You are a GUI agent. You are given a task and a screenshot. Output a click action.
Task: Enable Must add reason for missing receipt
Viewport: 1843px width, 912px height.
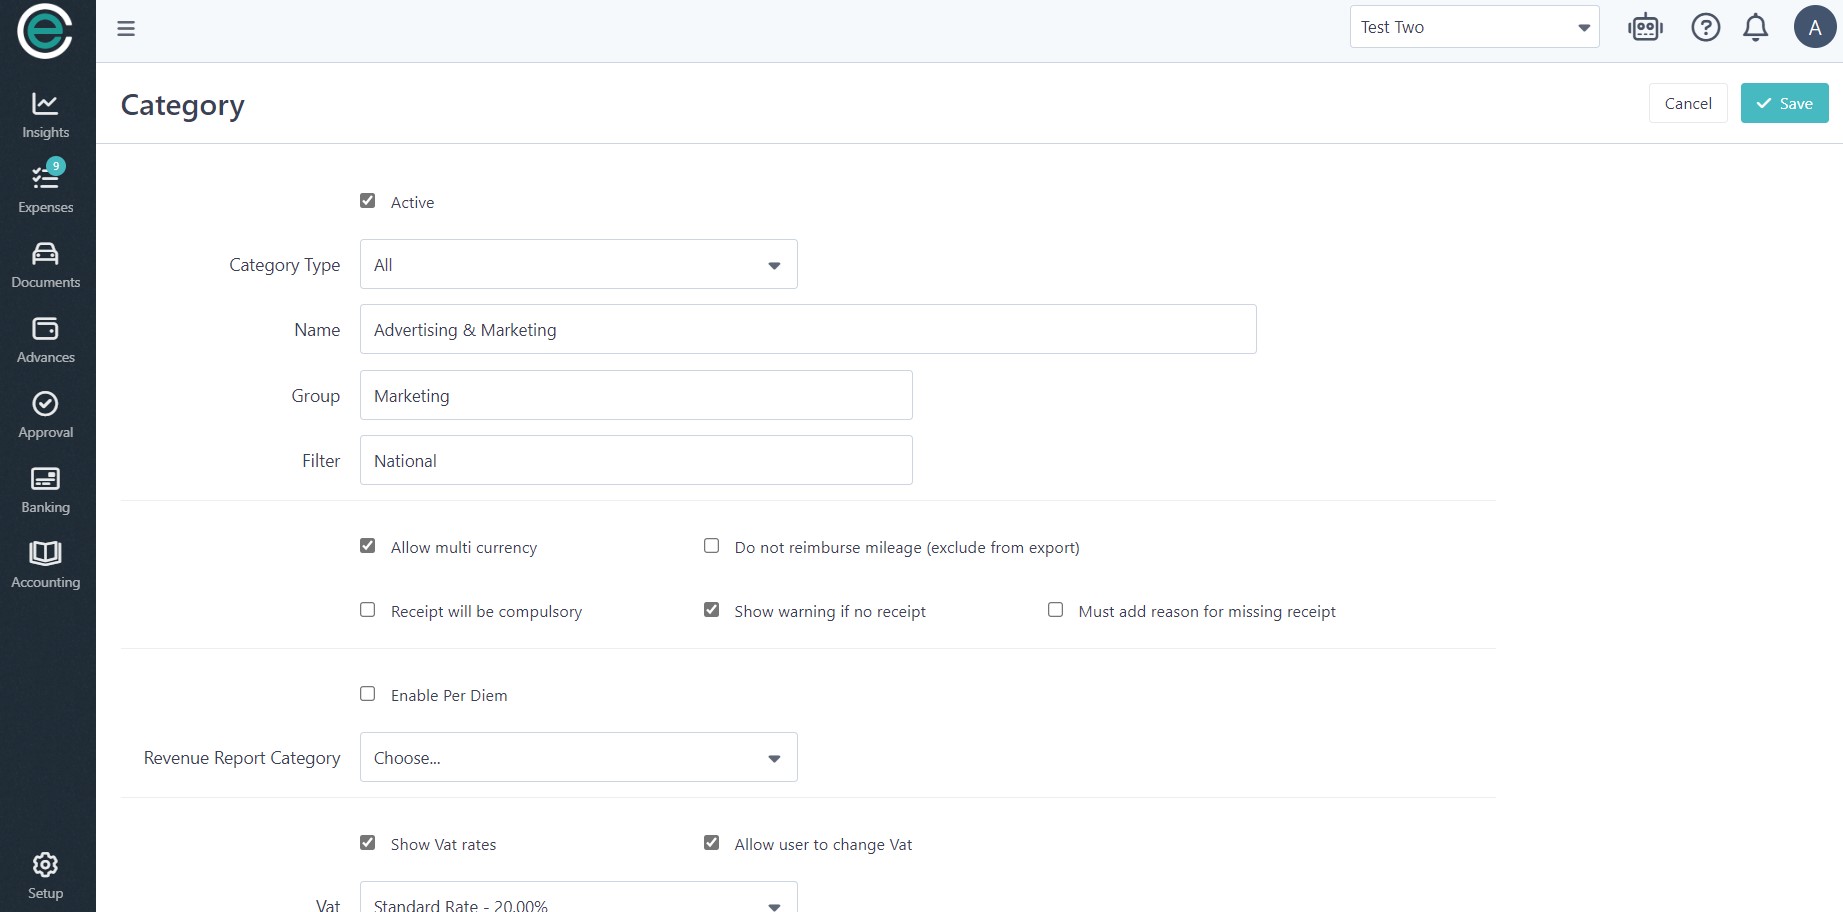1056,610
